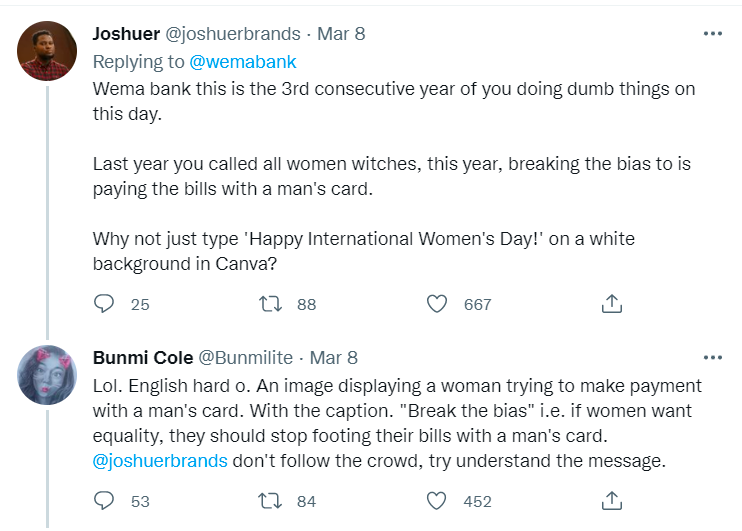Open Bunmi Cole's profile picture

(47, 375)
